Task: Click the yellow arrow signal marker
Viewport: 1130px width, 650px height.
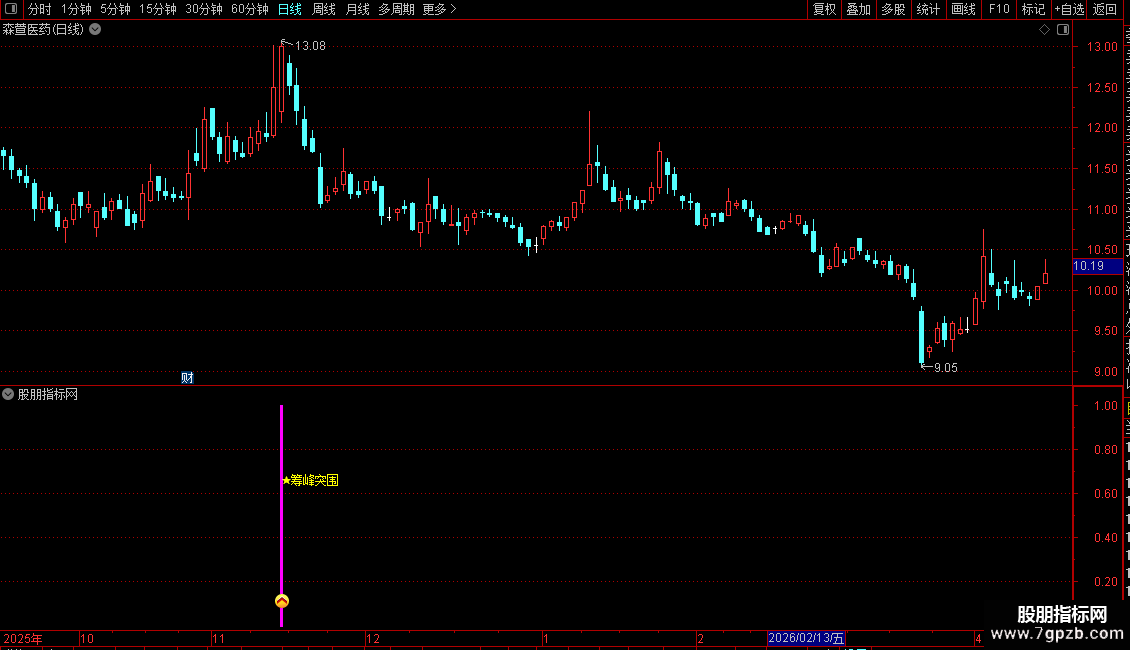Action: click(x=282, y=601)
